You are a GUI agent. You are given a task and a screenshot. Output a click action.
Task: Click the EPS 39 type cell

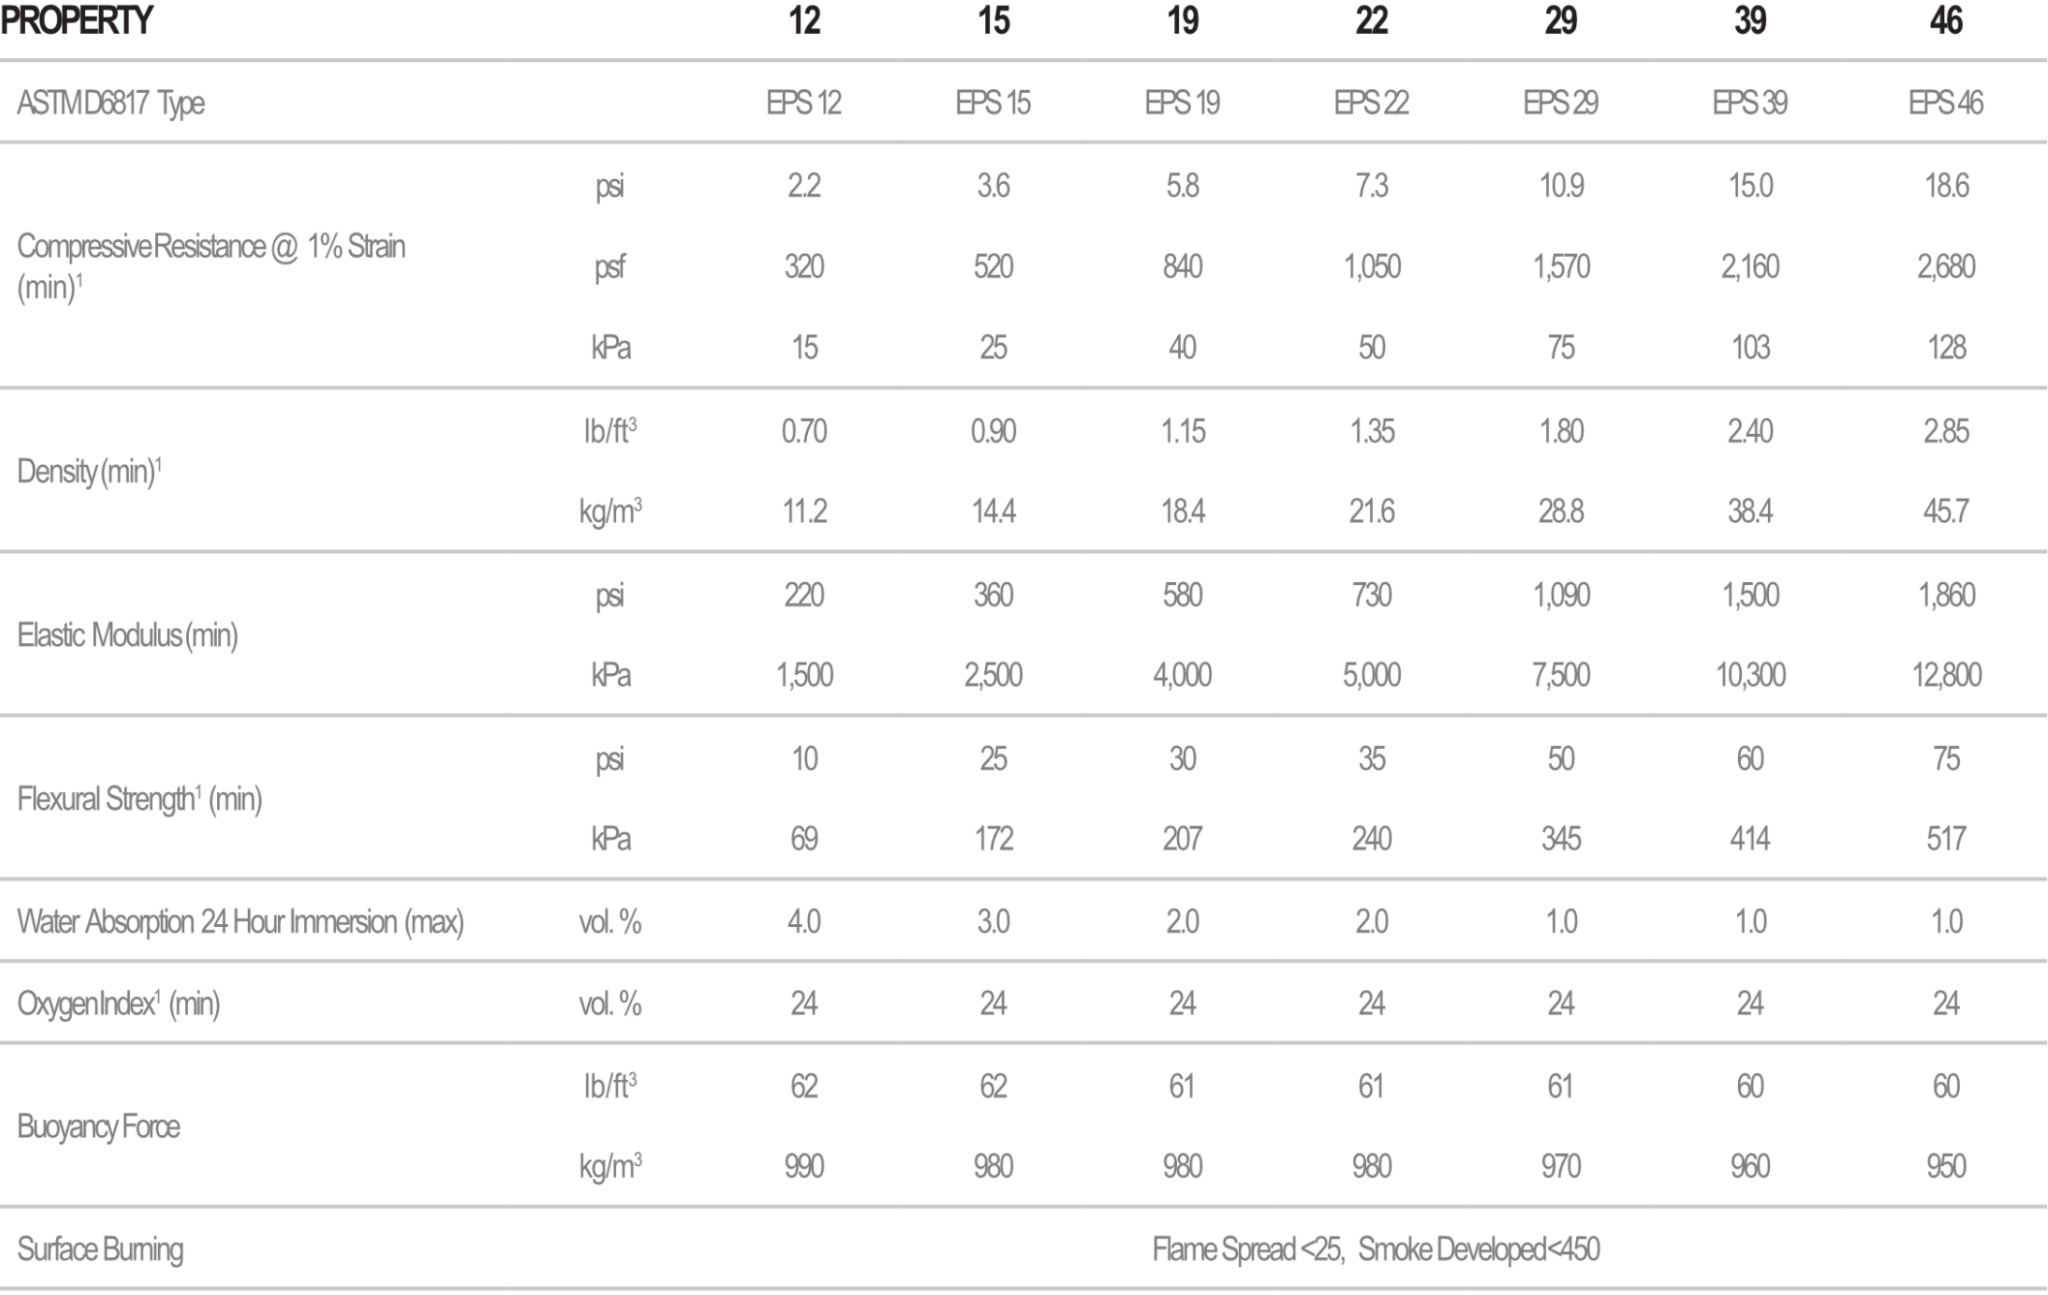1750,103
